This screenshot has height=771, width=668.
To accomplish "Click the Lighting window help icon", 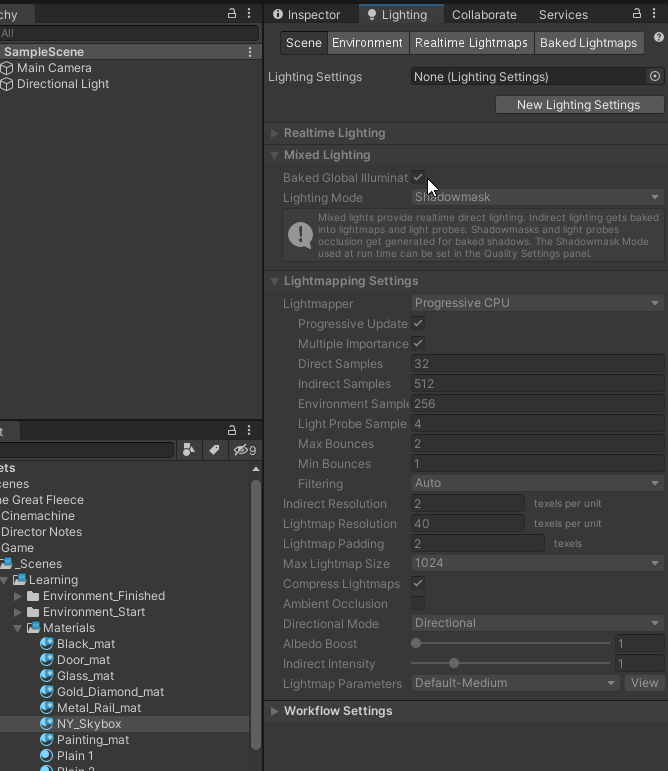I will 659,37.
